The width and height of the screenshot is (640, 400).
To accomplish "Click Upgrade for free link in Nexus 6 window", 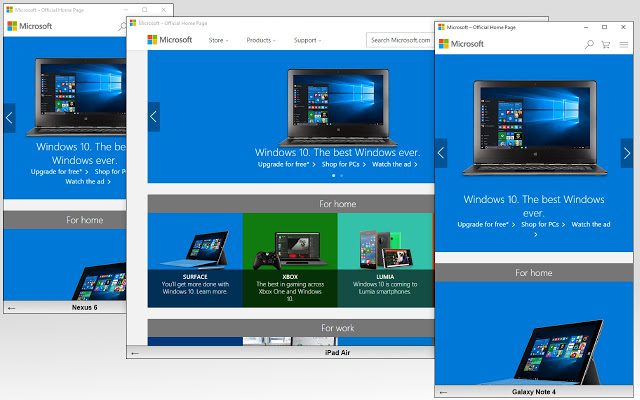I will coord(60,172).
